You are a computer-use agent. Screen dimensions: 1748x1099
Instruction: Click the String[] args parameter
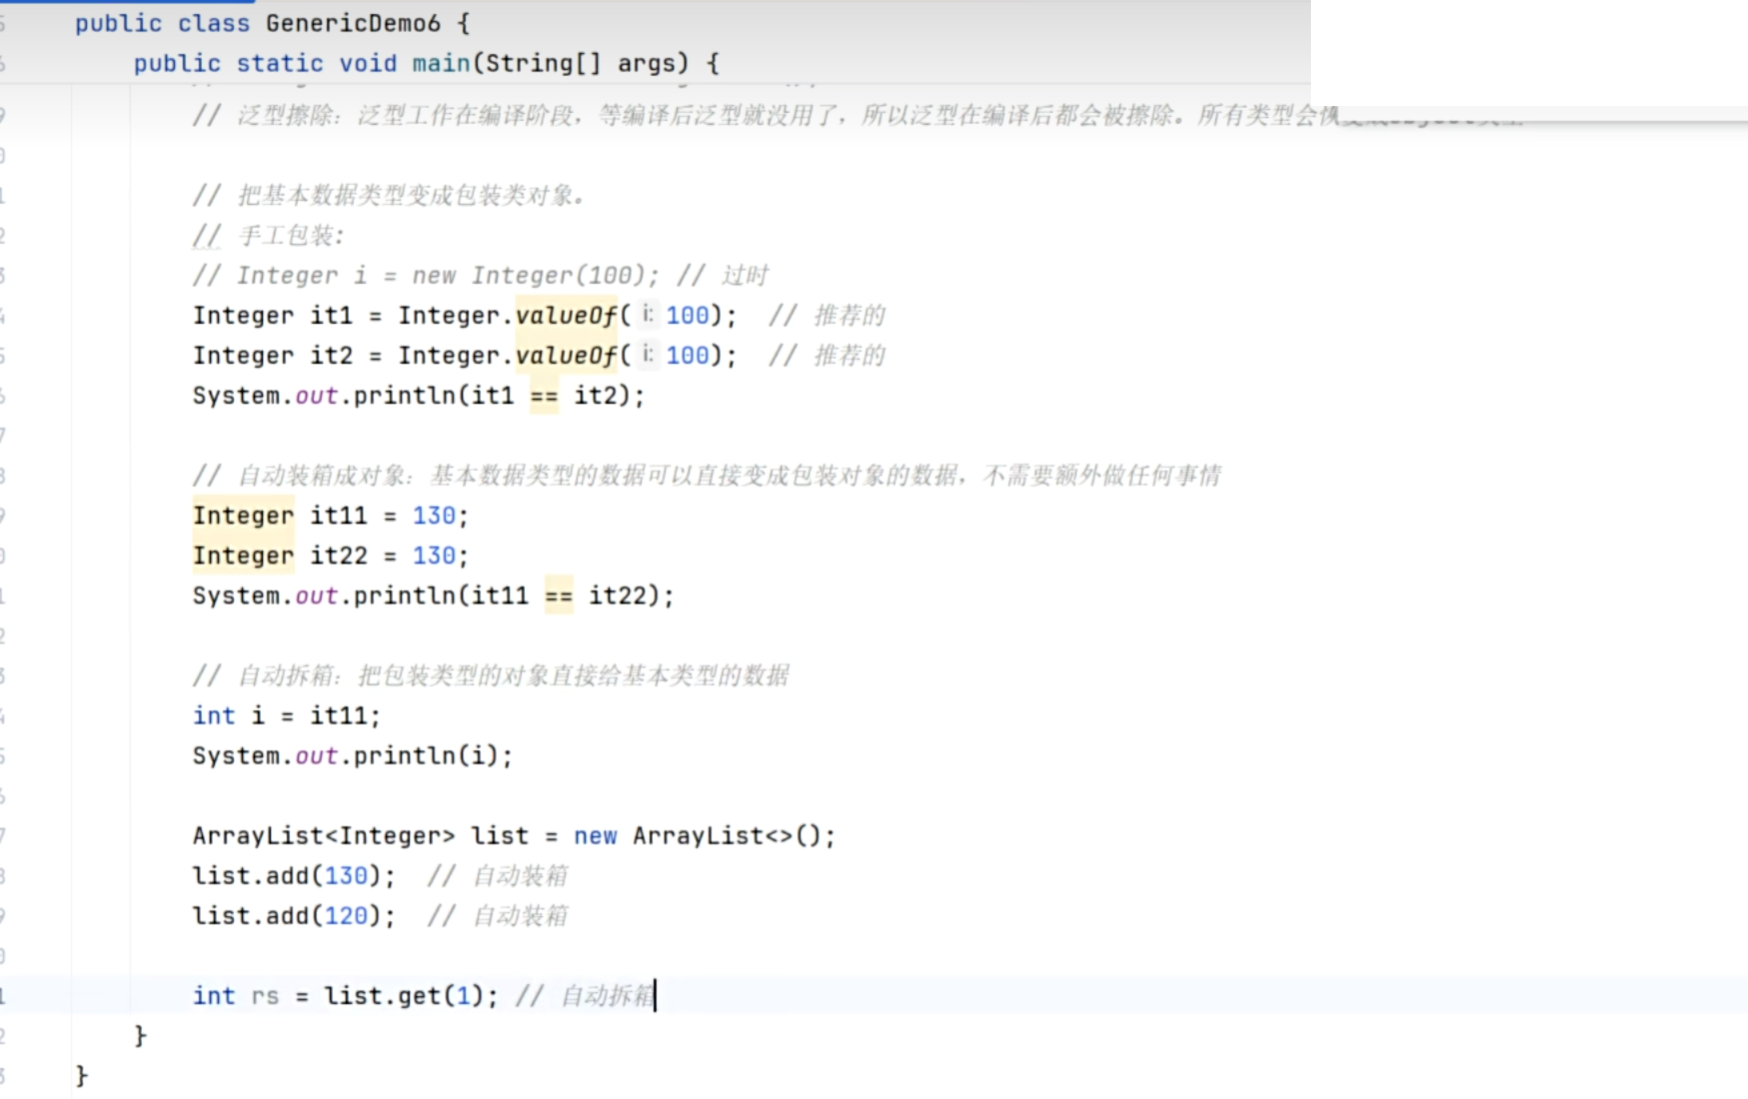pyautogui.click(x=581, y=63)
